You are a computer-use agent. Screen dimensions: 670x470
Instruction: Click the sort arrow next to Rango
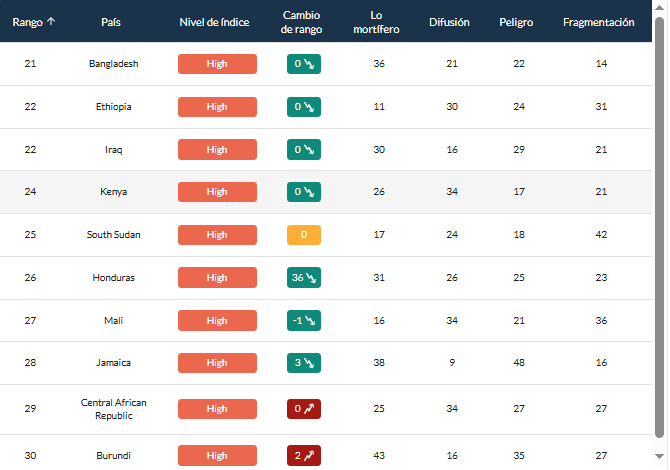click(51, 22)
